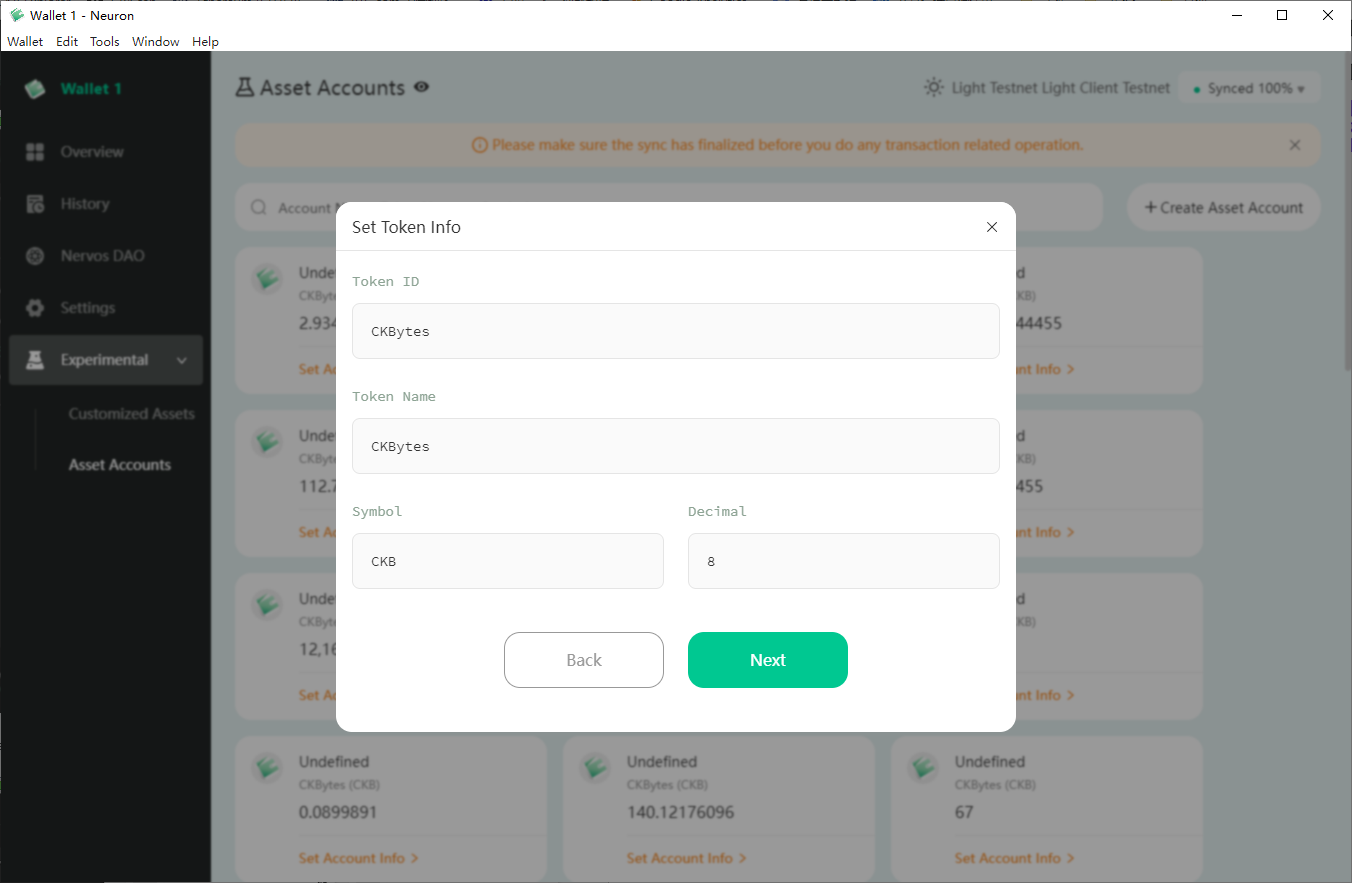
Task: Focus the Token ID field
Action: coord(676,331)
